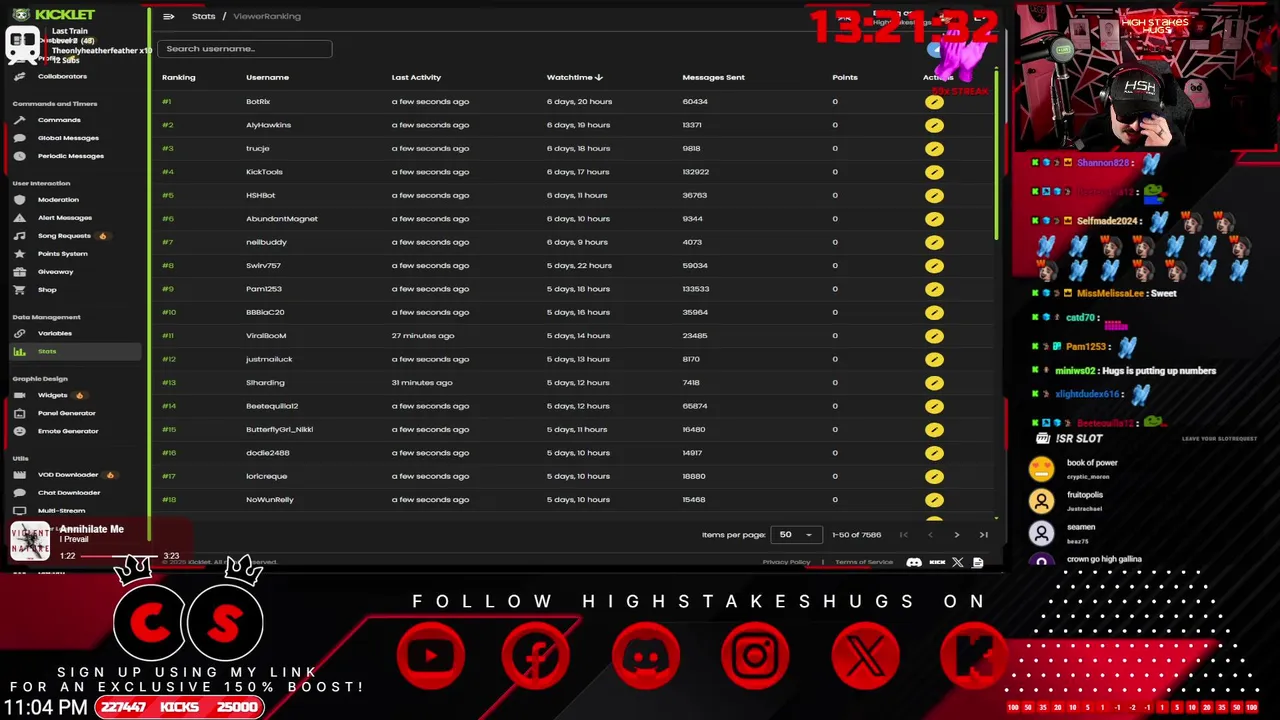Jump to the last page arrow
Image resolution: width=1280 pixels, height=720 pixels.
[983, 535]
